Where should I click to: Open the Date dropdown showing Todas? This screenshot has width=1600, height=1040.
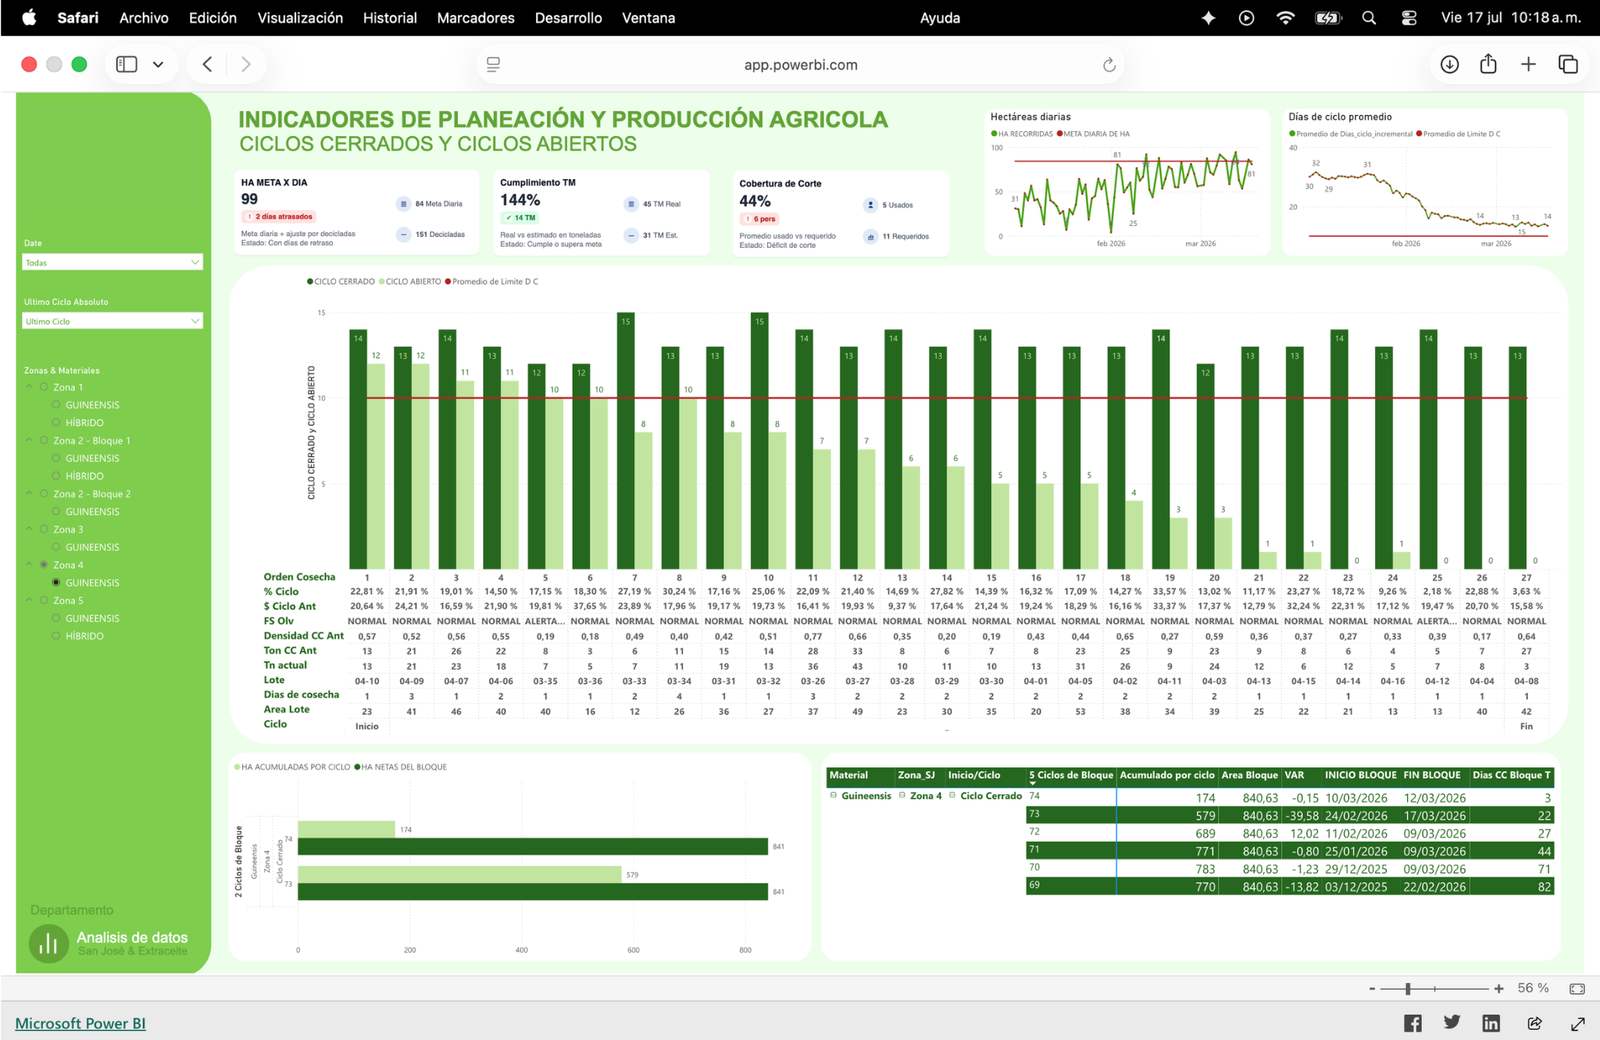click(112, 262)
